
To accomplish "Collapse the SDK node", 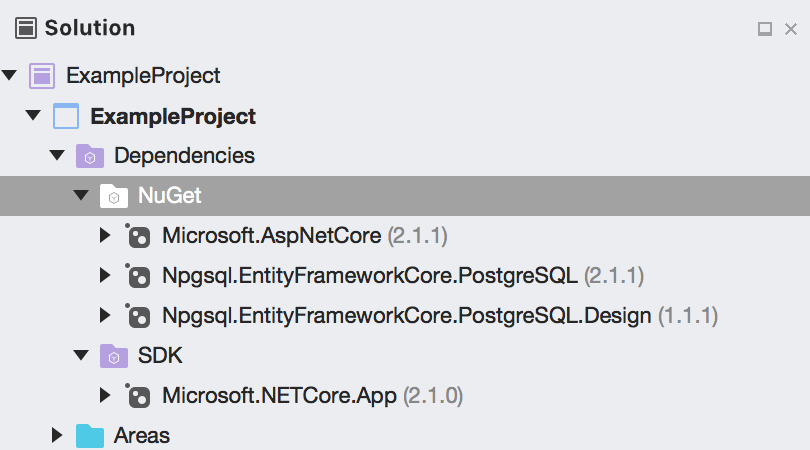I will pyautogui.click(x=81, y=355).
